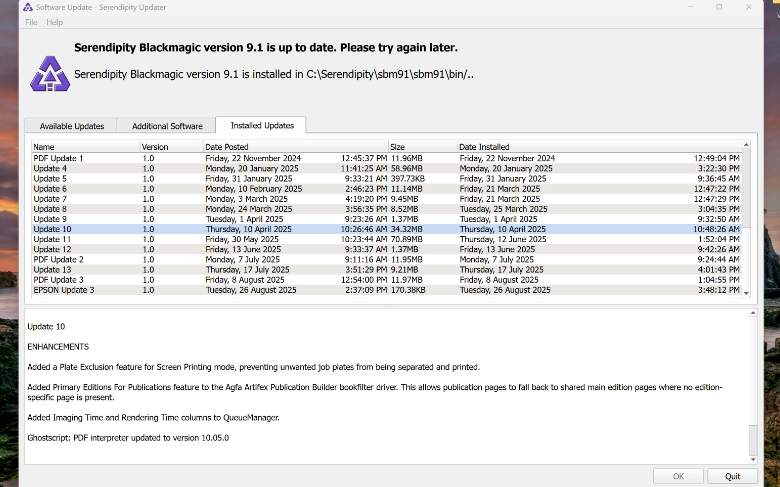Image resolution: width=780 pixels, height=487 pixels.
Task: Click the 170.38KB size cell
Action: [408, 290]
